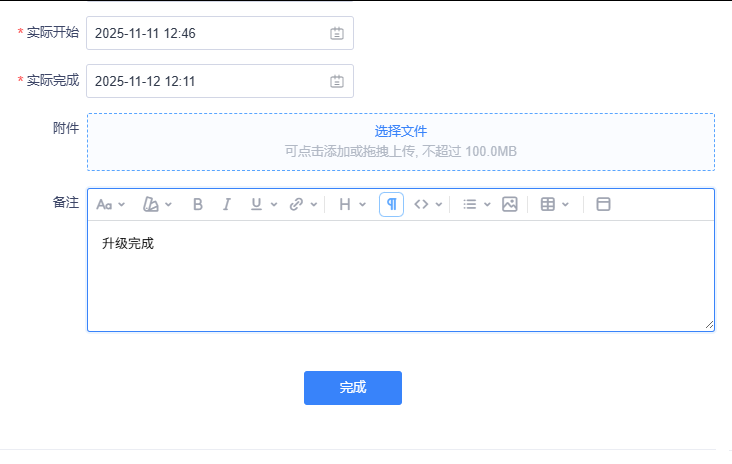Click the editor resize handle corner
The image size is (732, 464).
click(x=709, y=325)
